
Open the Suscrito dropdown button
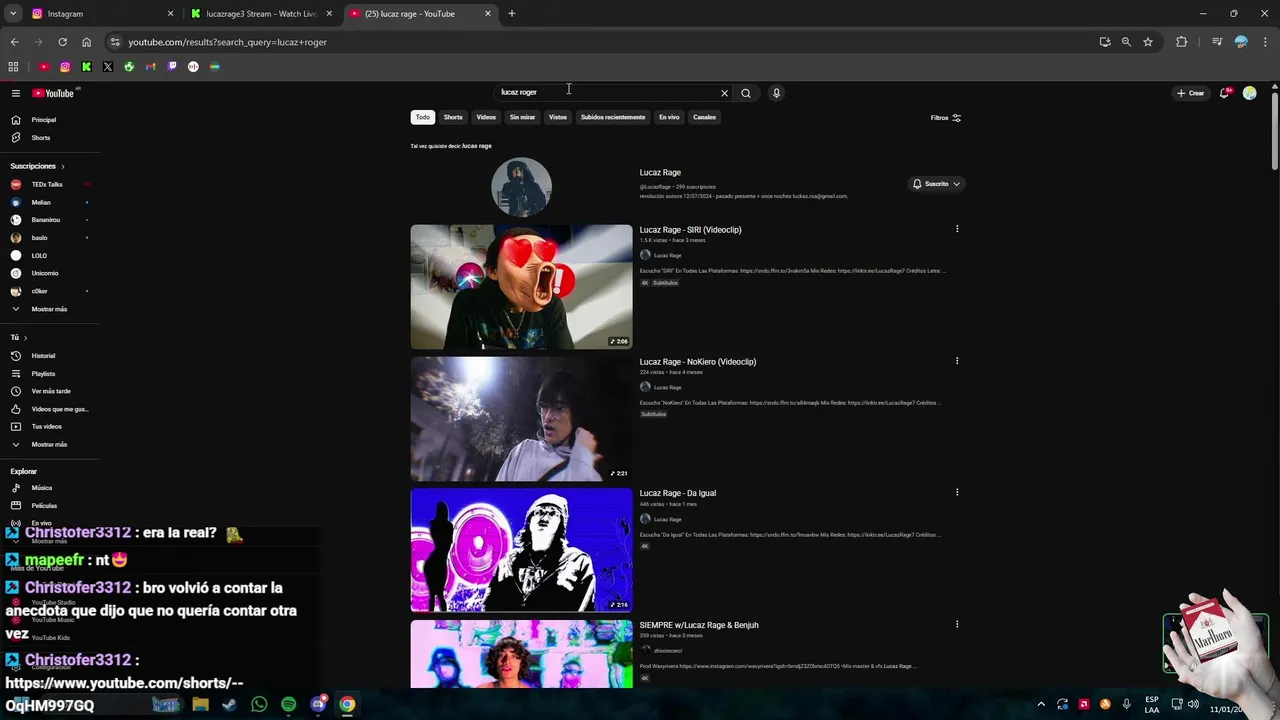[936, 184]
